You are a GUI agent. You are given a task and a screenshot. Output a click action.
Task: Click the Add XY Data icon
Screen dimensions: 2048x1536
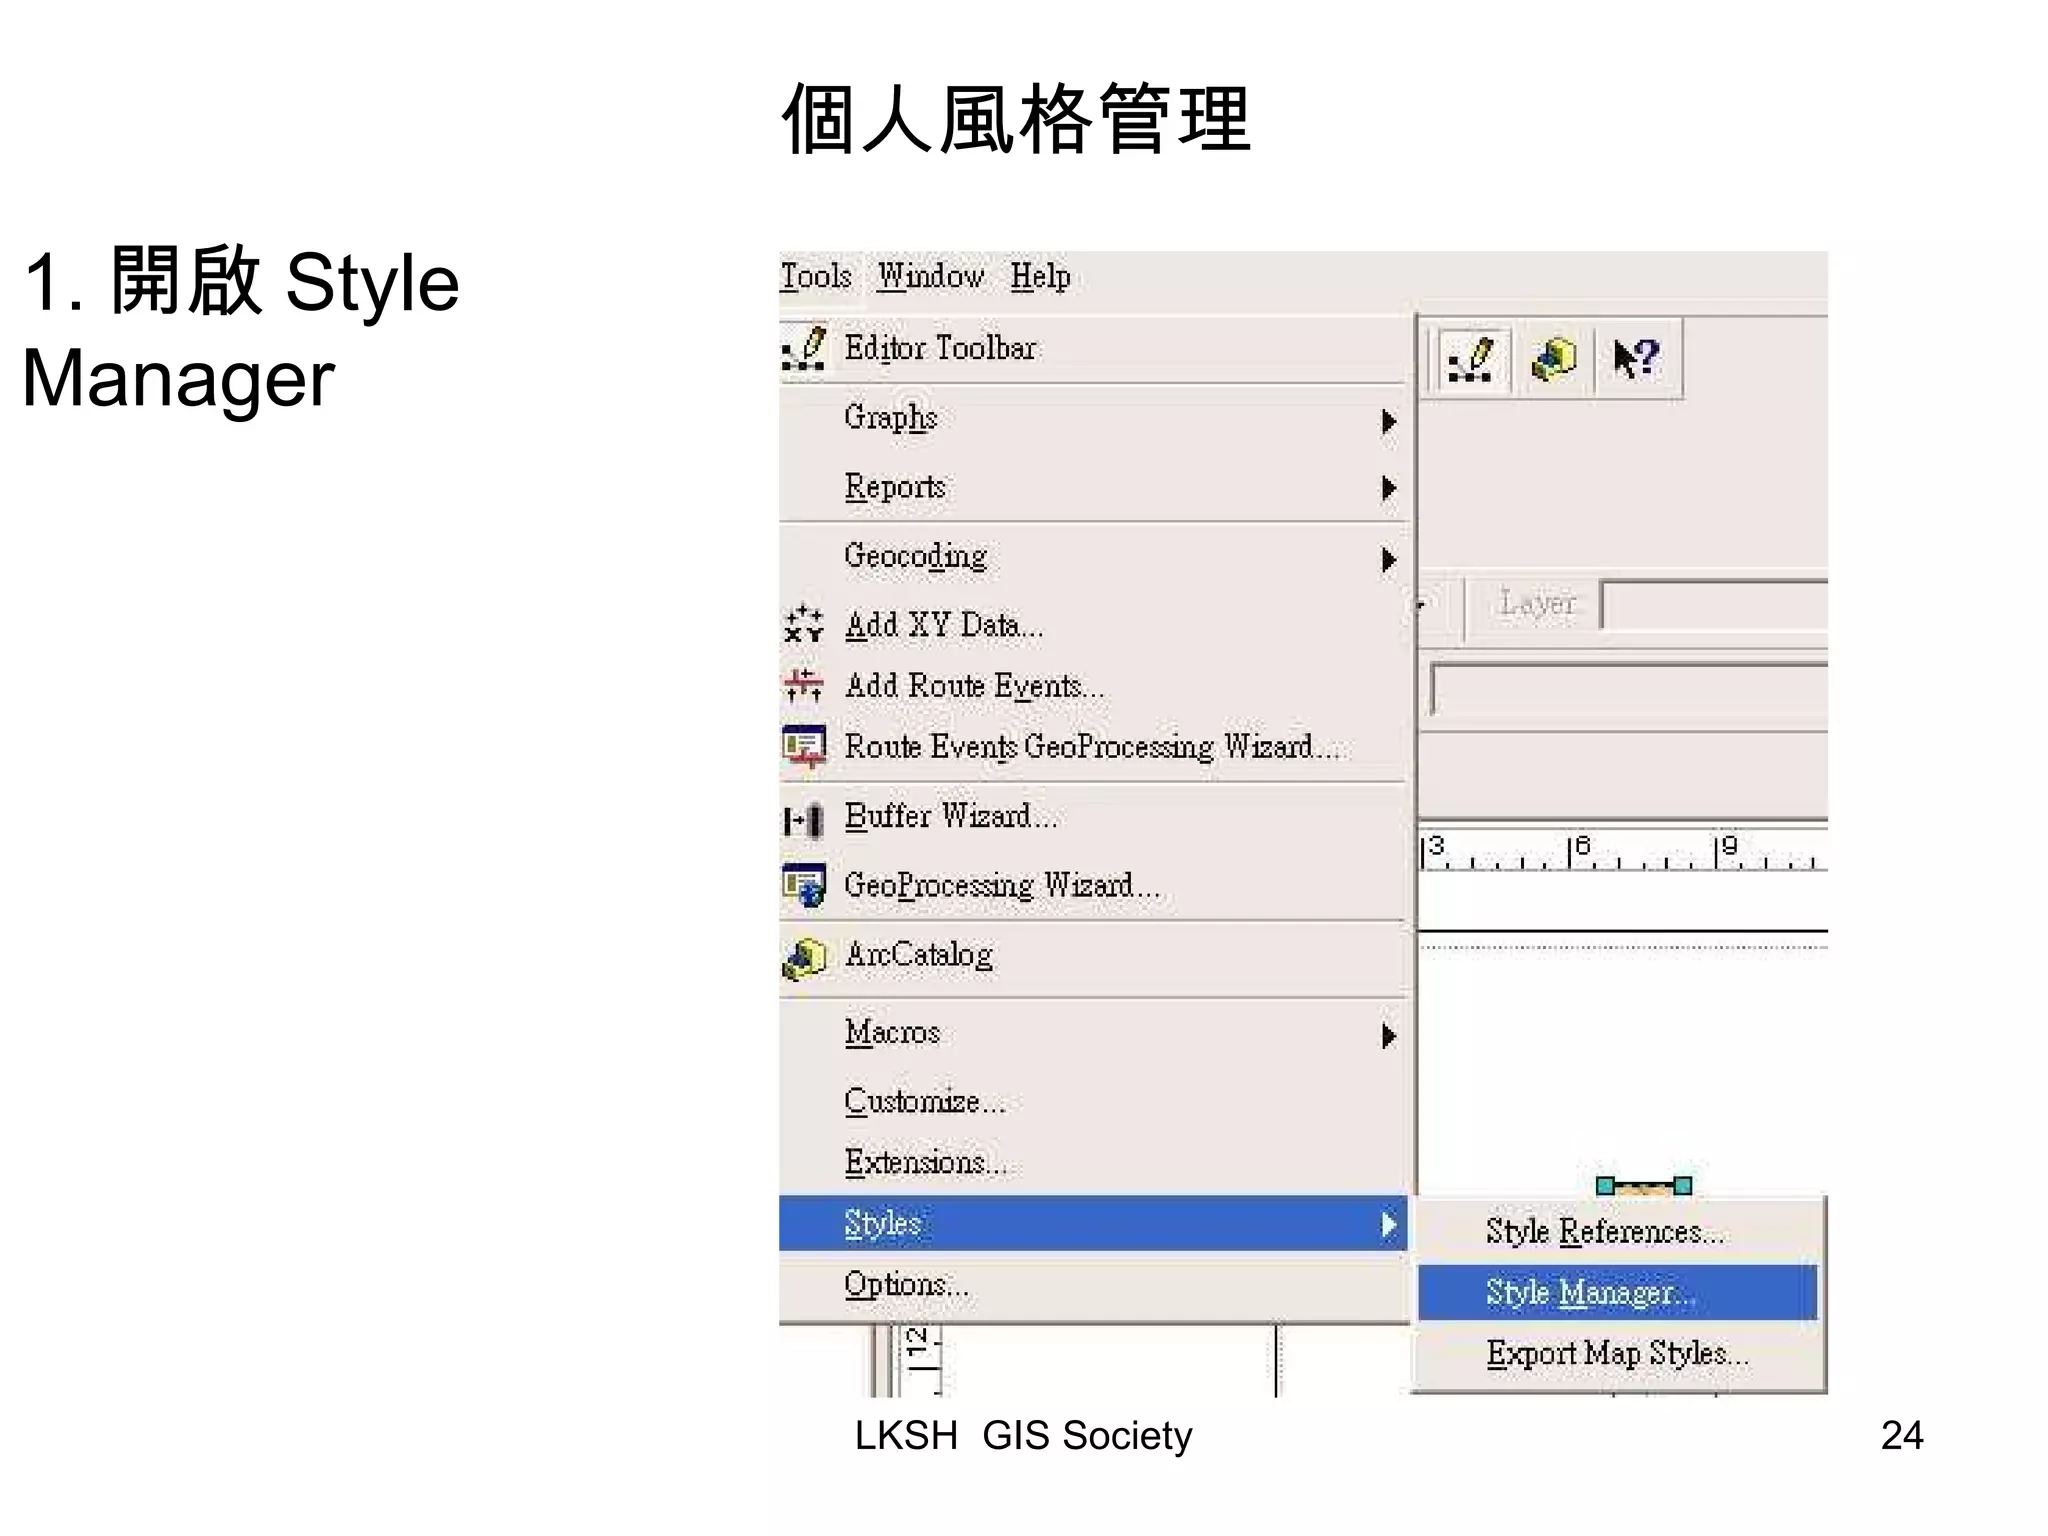[x=804, y=624]
